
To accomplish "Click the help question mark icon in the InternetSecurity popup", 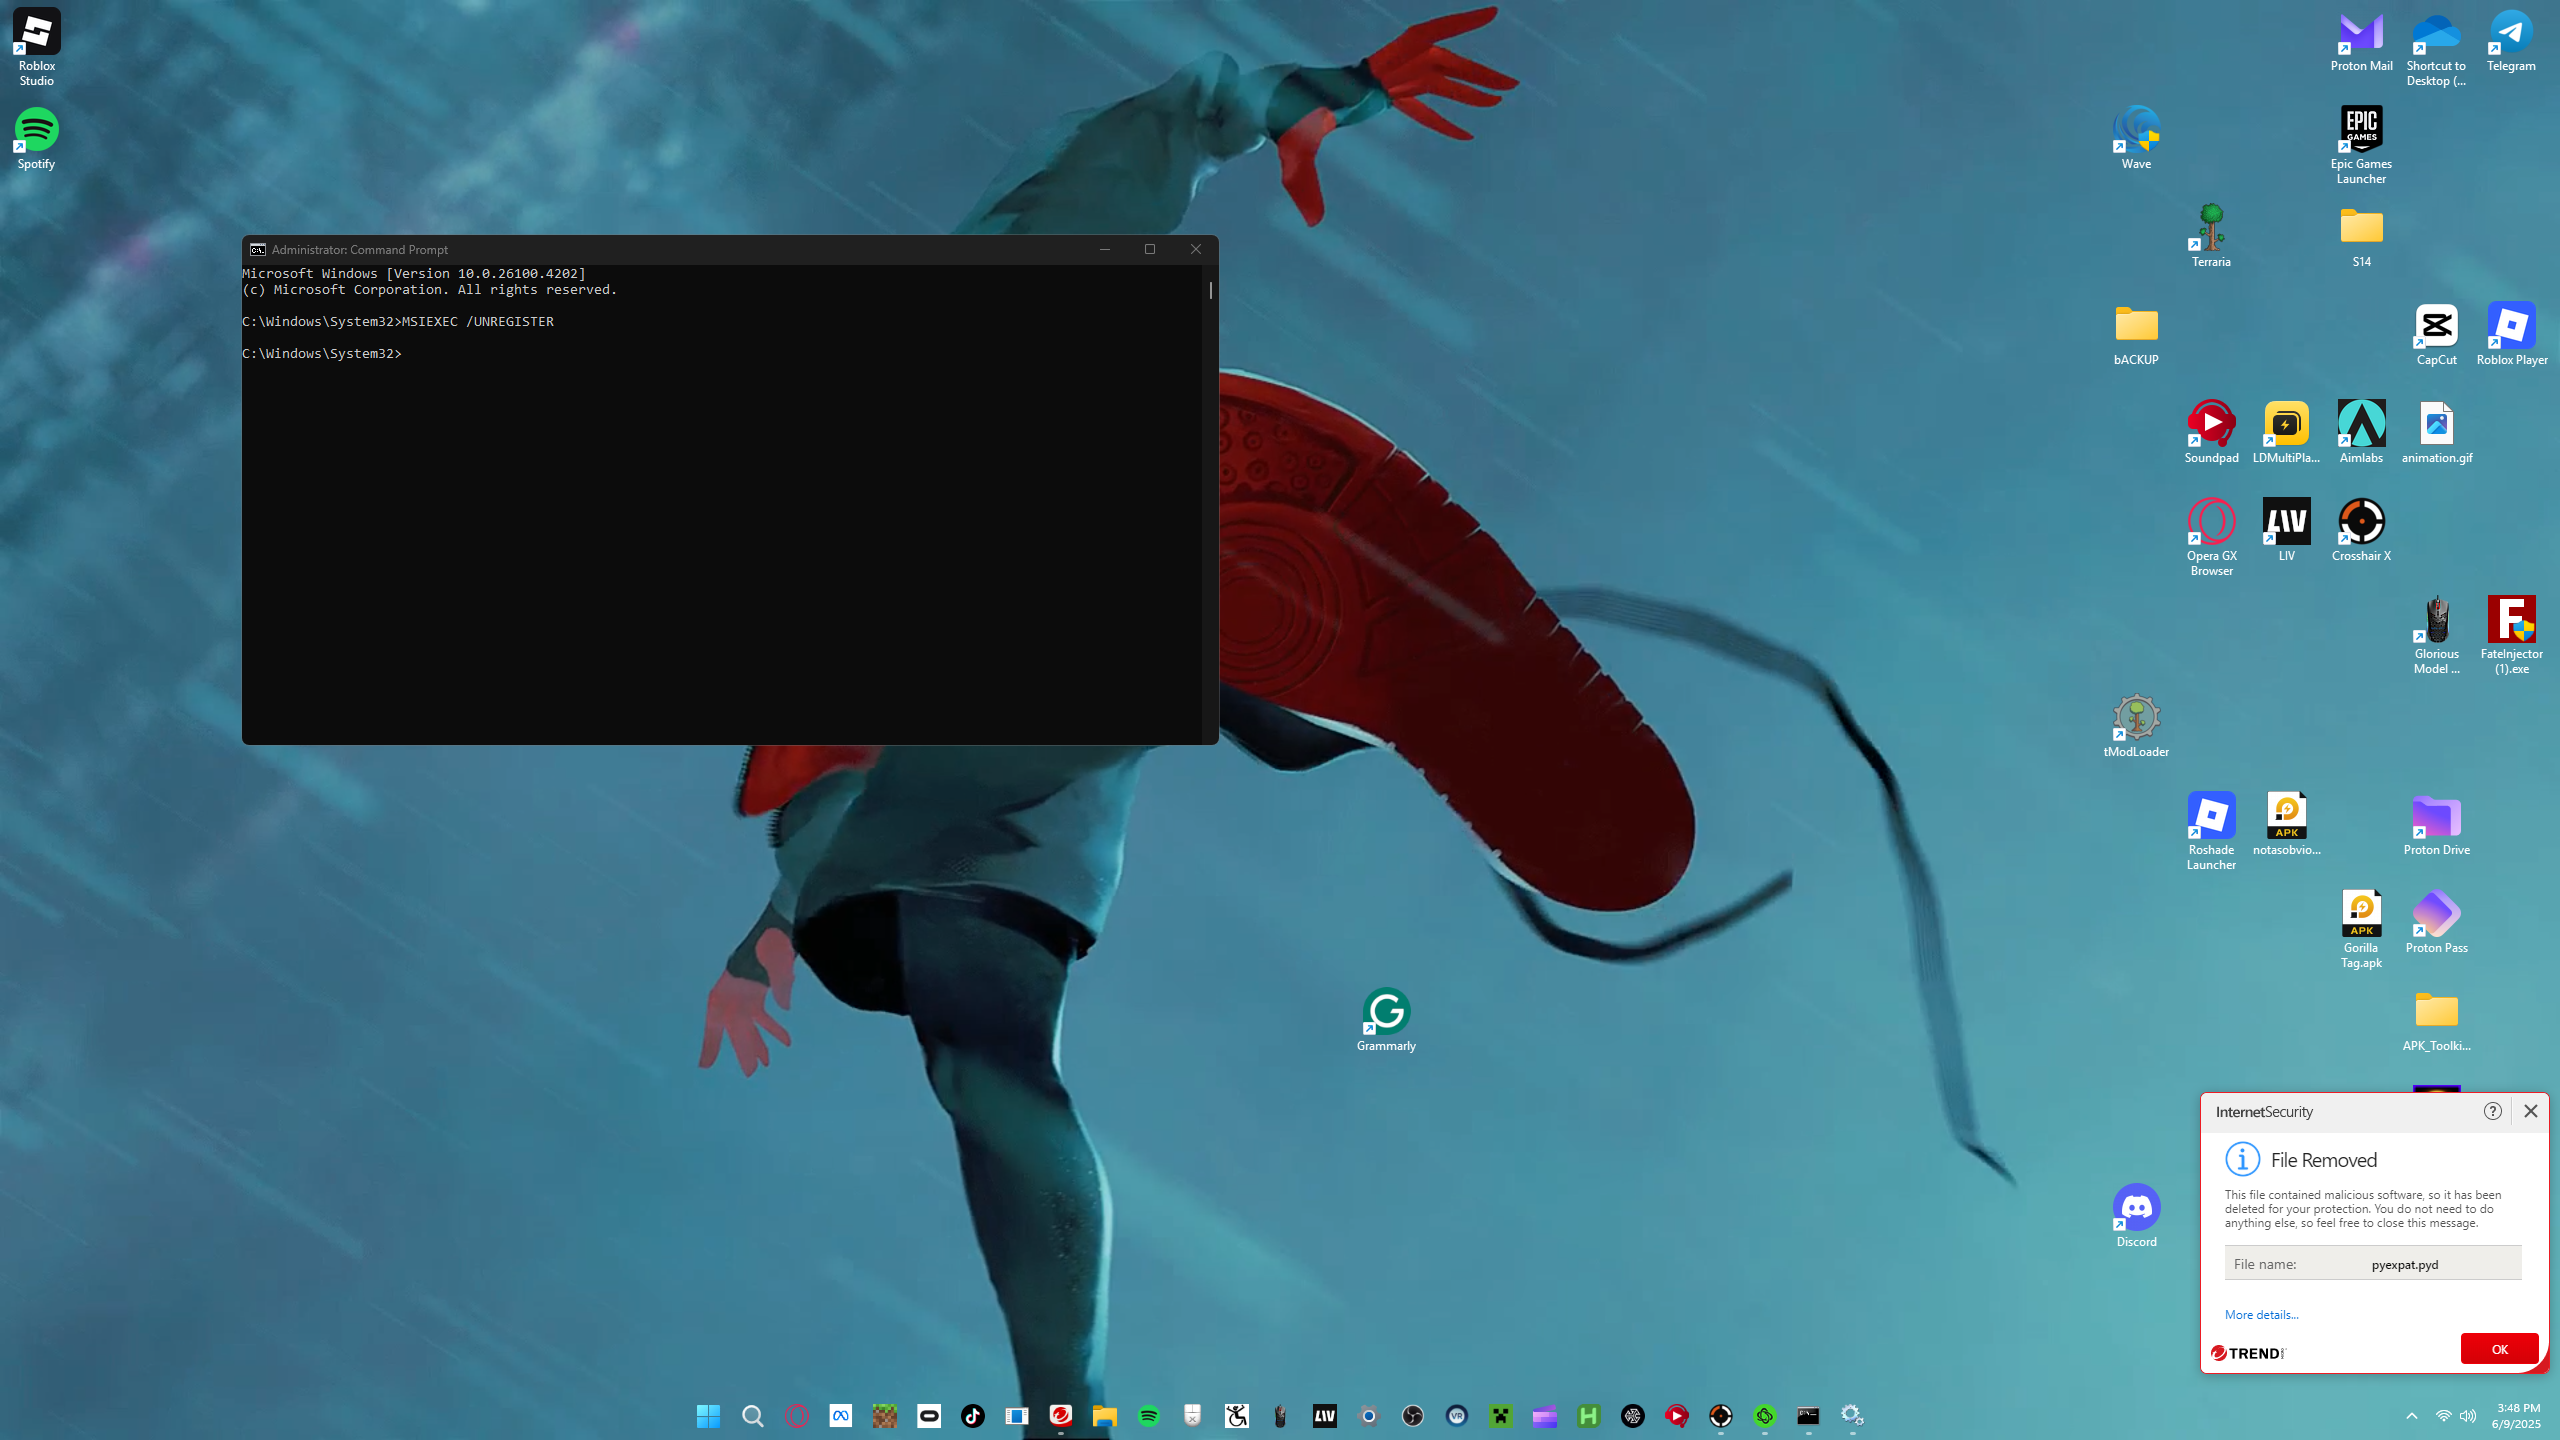I will point(2492,1111).
